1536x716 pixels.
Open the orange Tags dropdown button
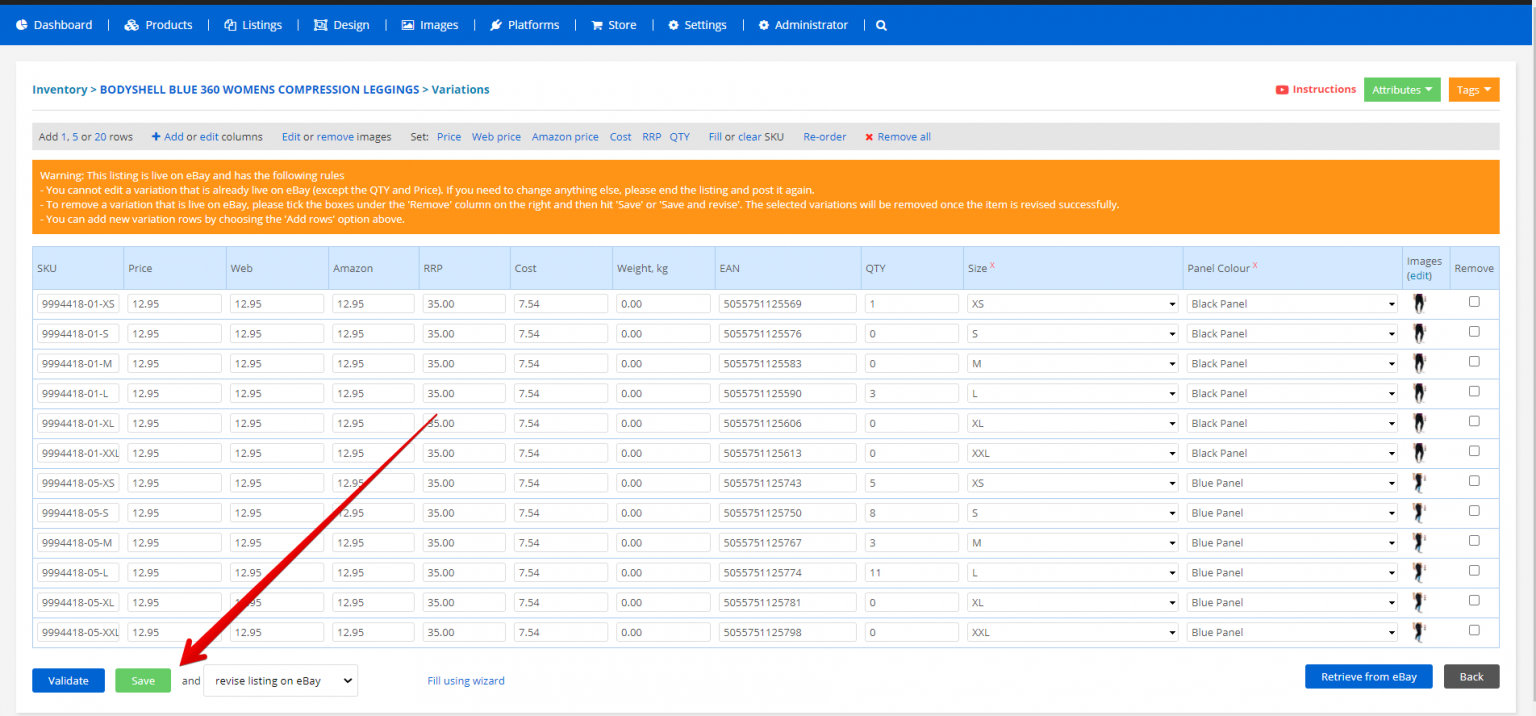pos(1474,89)
